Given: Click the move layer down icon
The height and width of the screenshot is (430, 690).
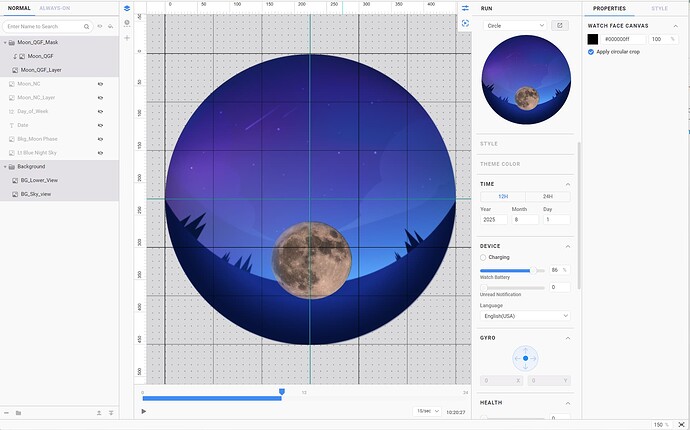Looking at the screenshot, I should pyautogui.click(x=111, y=413).
